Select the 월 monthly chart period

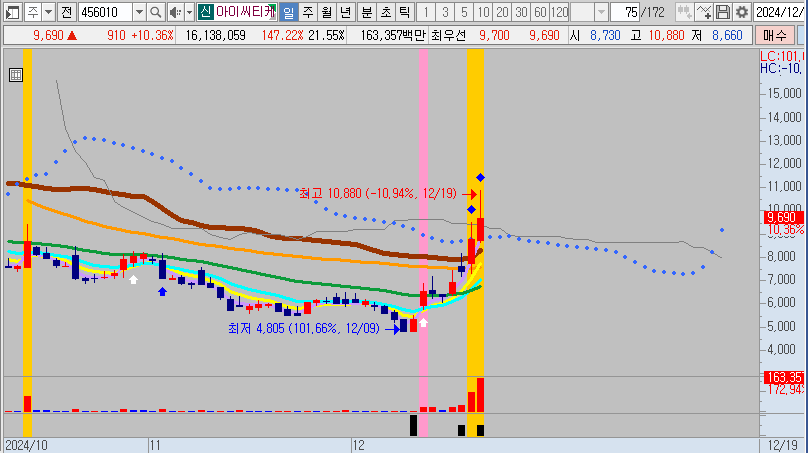[x=326, y=12]
